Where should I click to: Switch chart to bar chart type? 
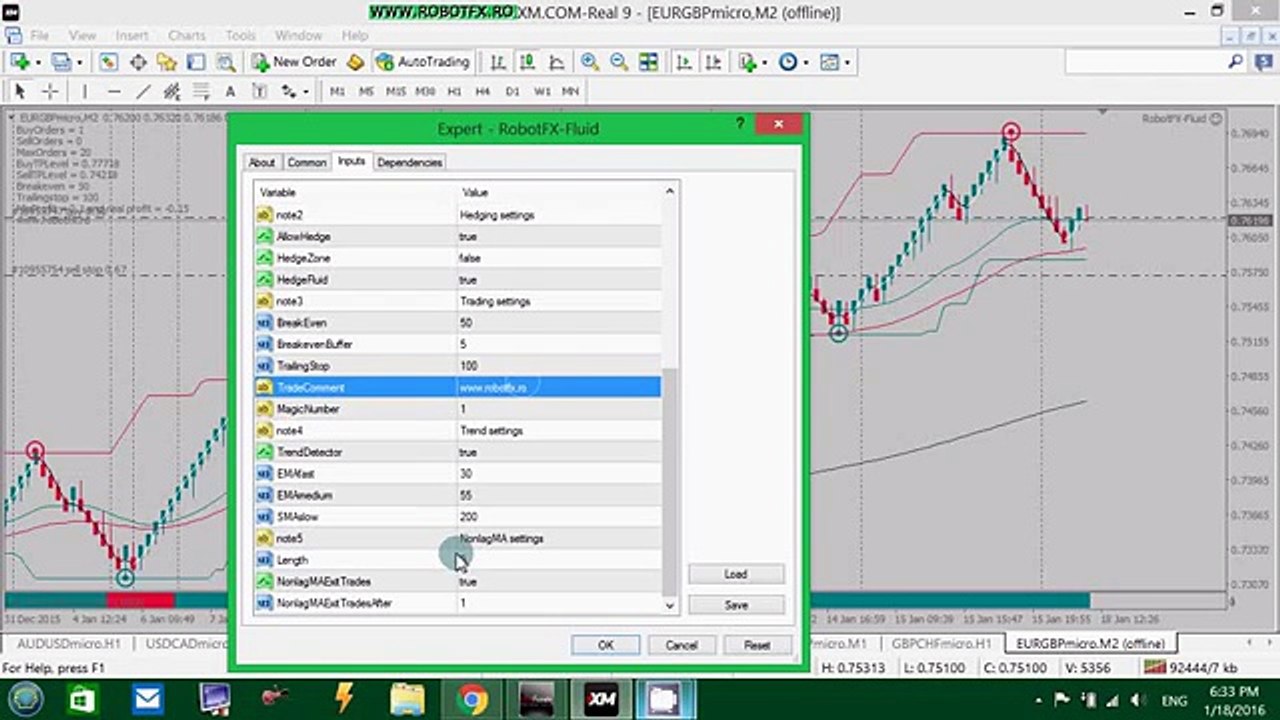498,62
